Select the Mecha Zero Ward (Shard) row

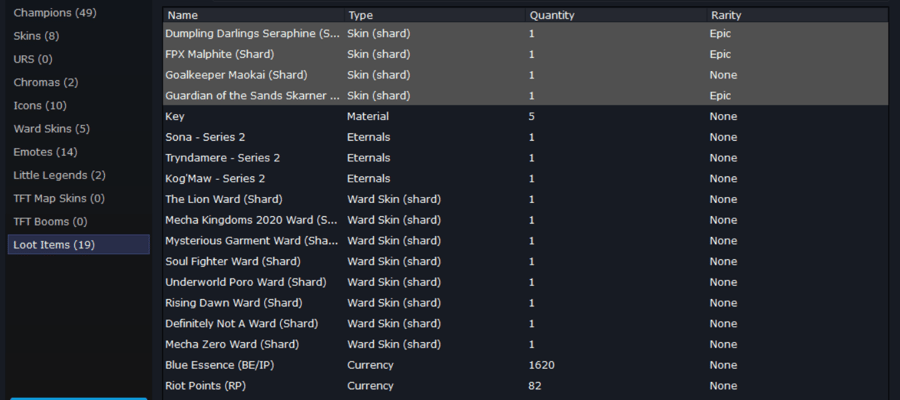coord(526,344)
